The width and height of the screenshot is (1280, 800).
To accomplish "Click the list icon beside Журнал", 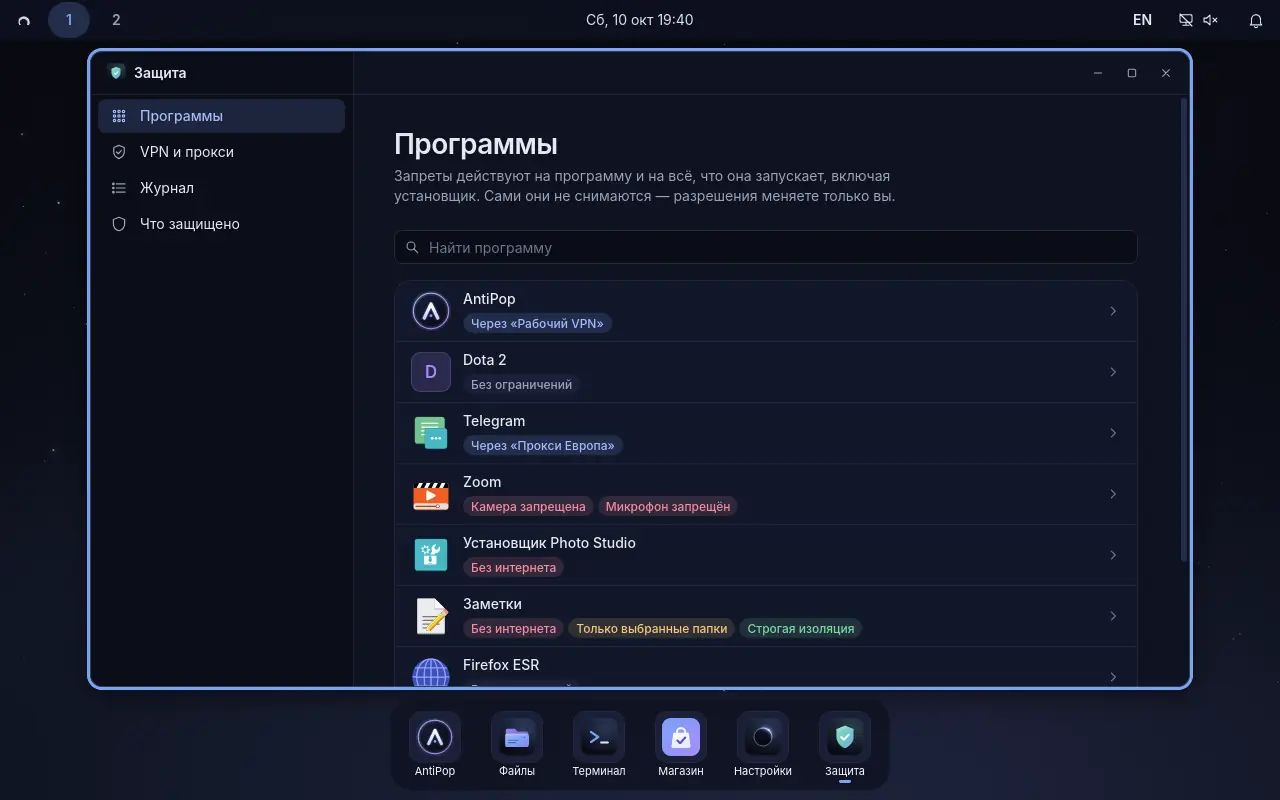I will click(119, 188).
